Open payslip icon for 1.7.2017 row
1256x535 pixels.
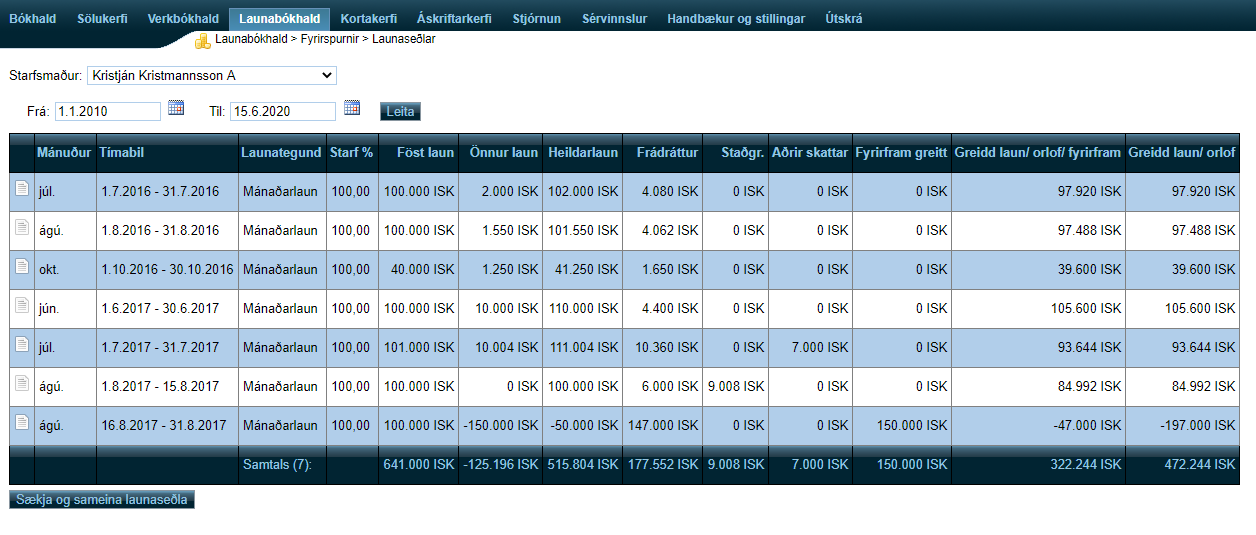point(21,345)
